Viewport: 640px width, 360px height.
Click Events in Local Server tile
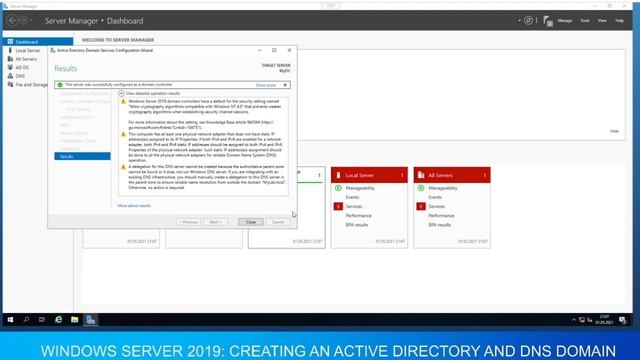(x=352, y=197)
